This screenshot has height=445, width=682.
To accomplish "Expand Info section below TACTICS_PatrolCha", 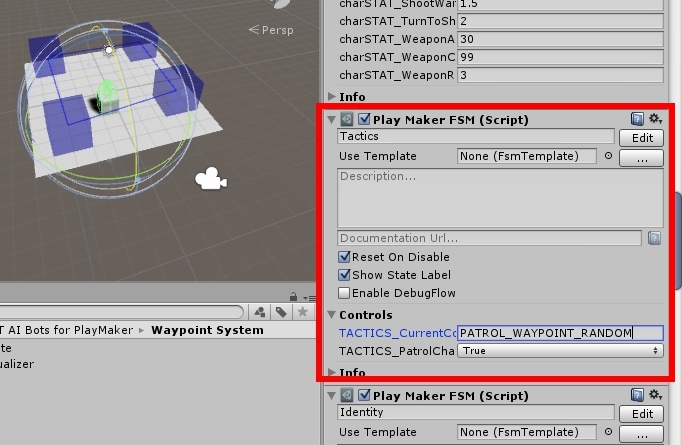I will coord(331,372).
